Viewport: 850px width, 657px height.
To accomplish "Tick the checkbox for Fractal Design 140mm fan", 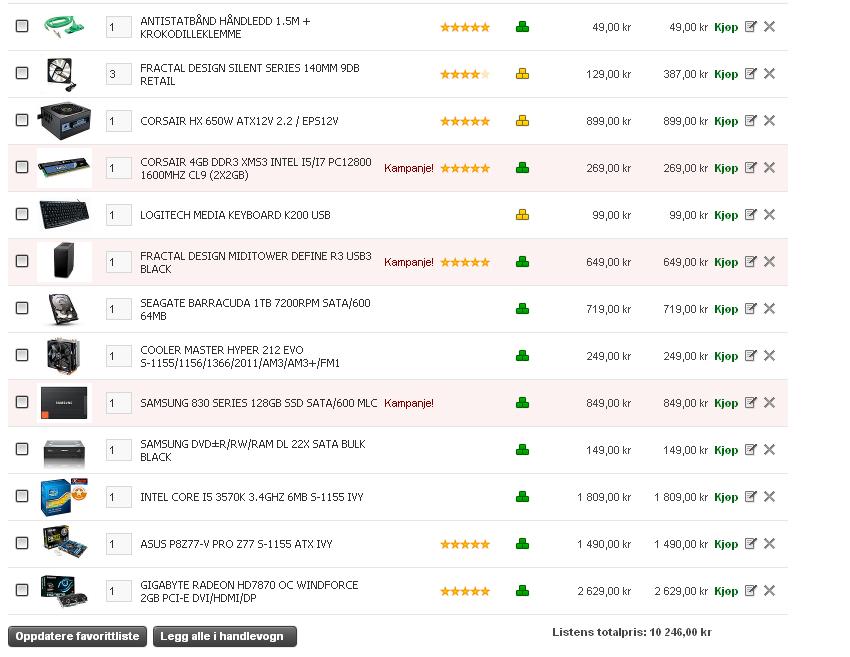I will point(22,73).
